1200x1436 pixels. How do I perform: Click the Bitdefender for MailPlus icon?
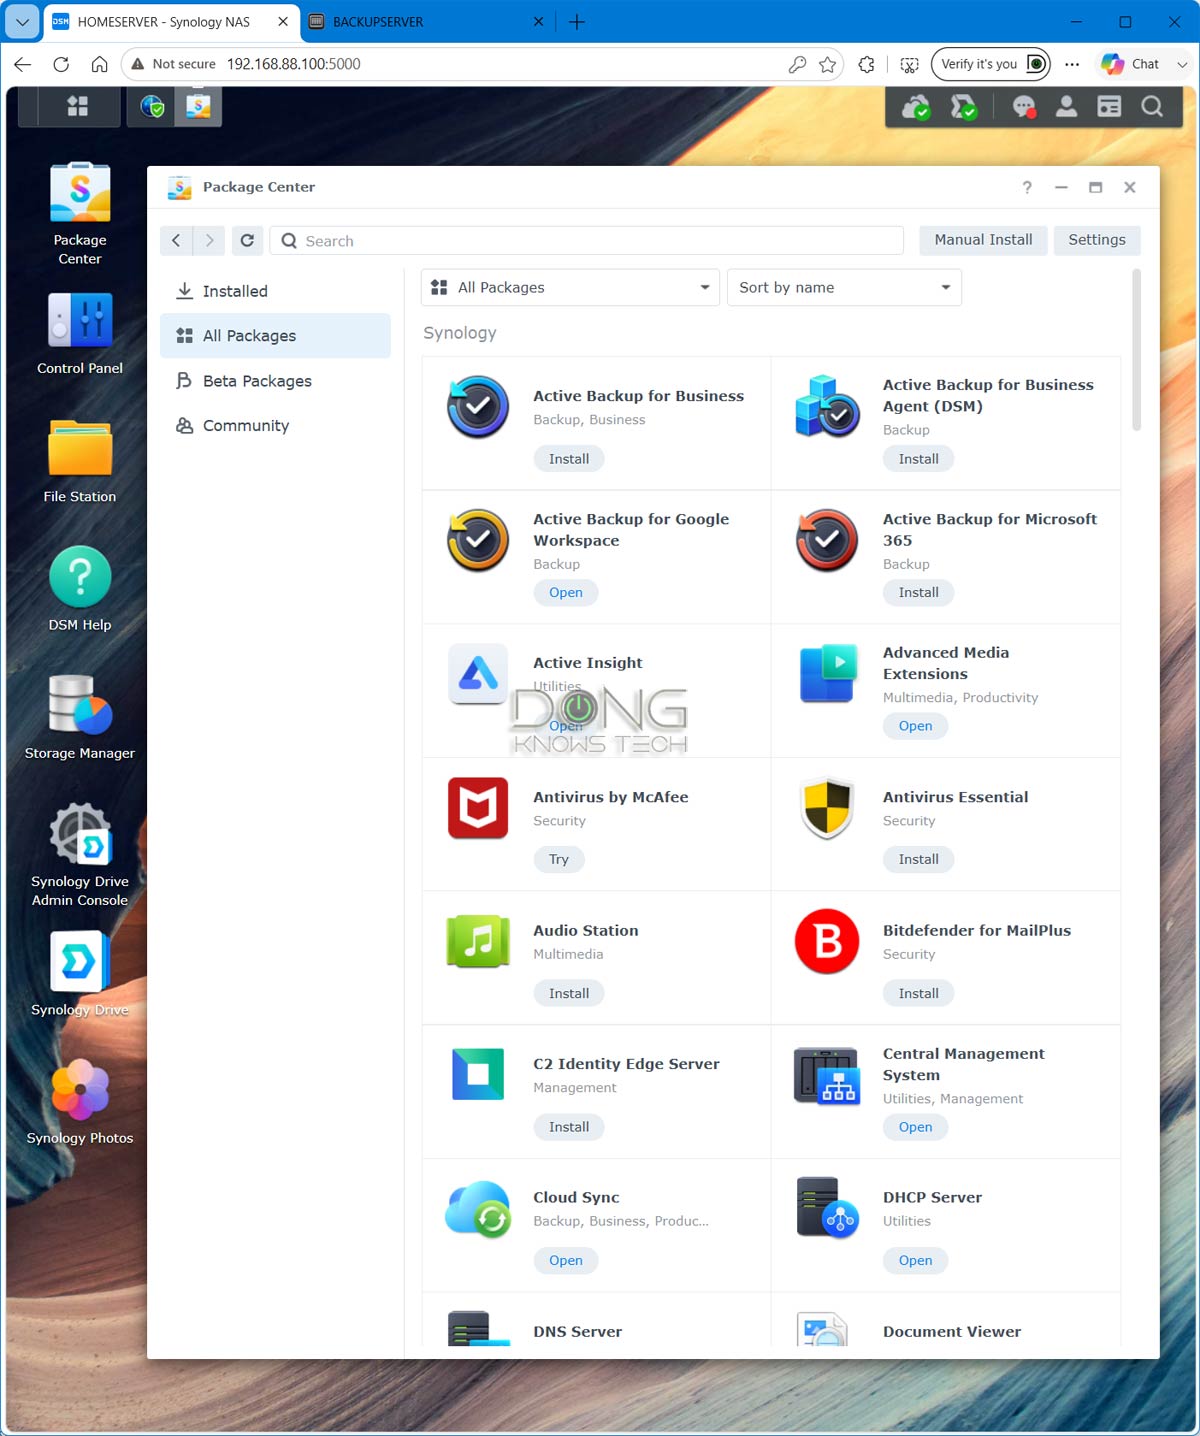827,941
